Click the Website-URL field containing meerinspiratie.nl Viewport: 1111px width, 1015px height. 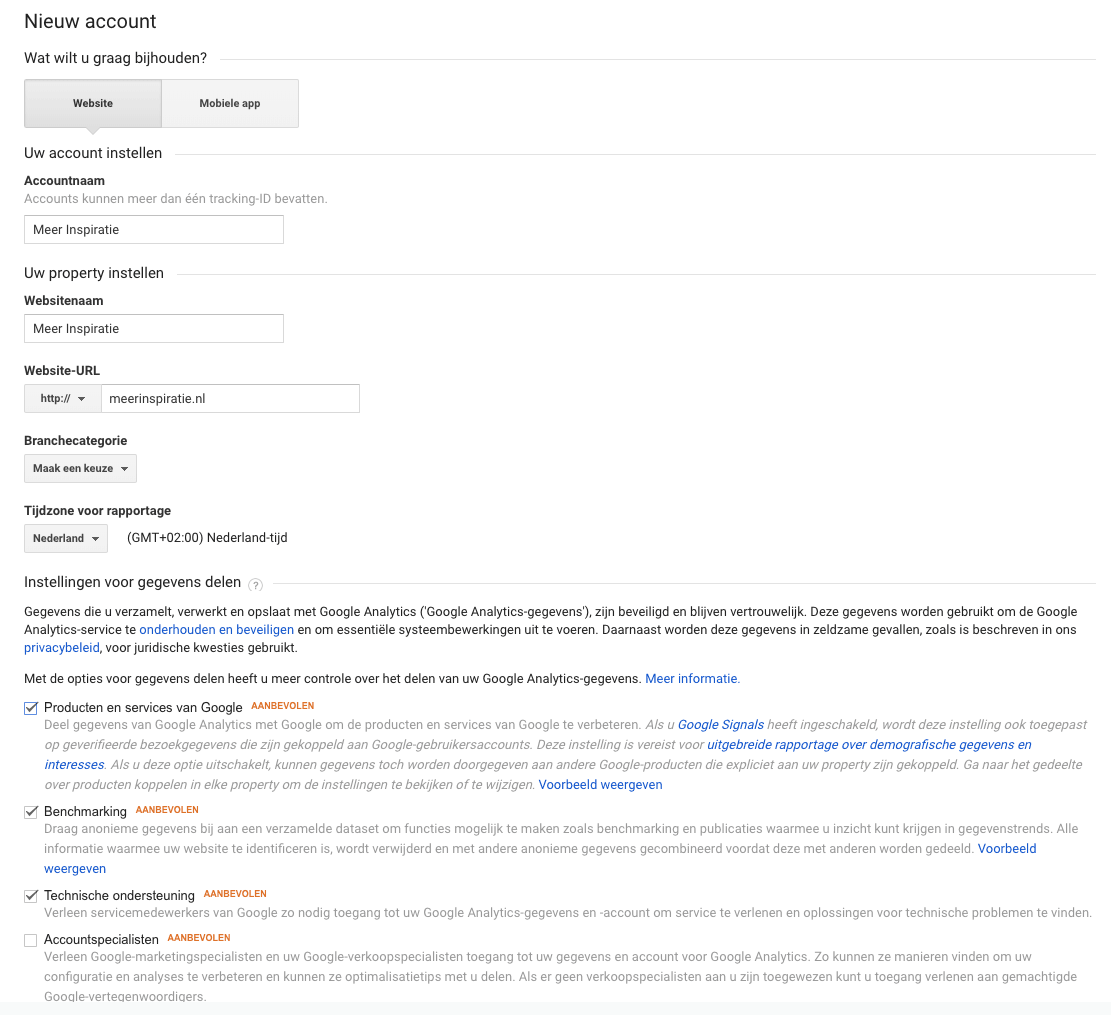point(230,398)
